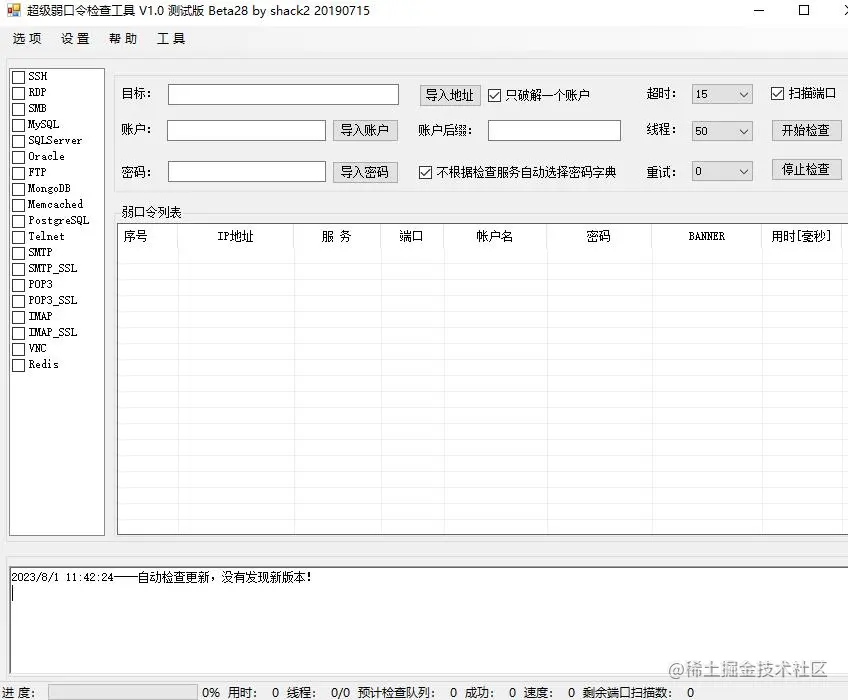Click the 导入密码 button
The image size is (848, 700).
(365, 172)
